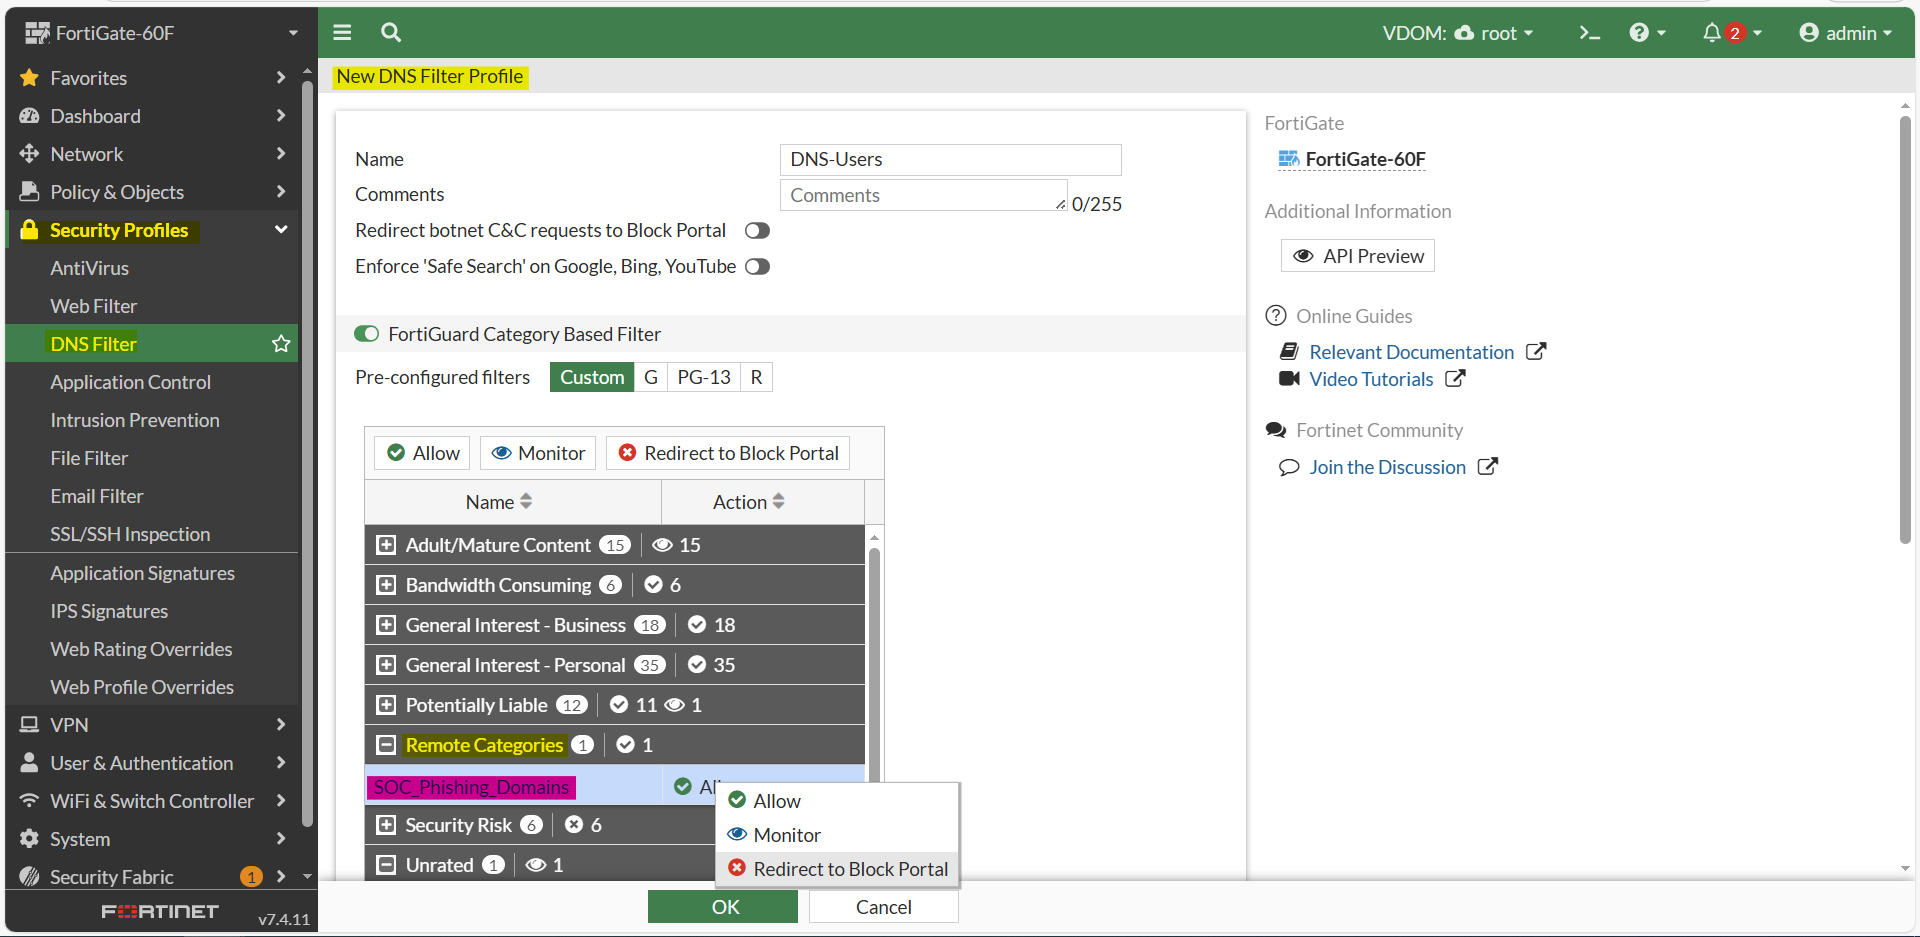Click the Favorites star icon in sidebar
Image resolution: width=1920 pixels, height=937 pixels.
29,78
